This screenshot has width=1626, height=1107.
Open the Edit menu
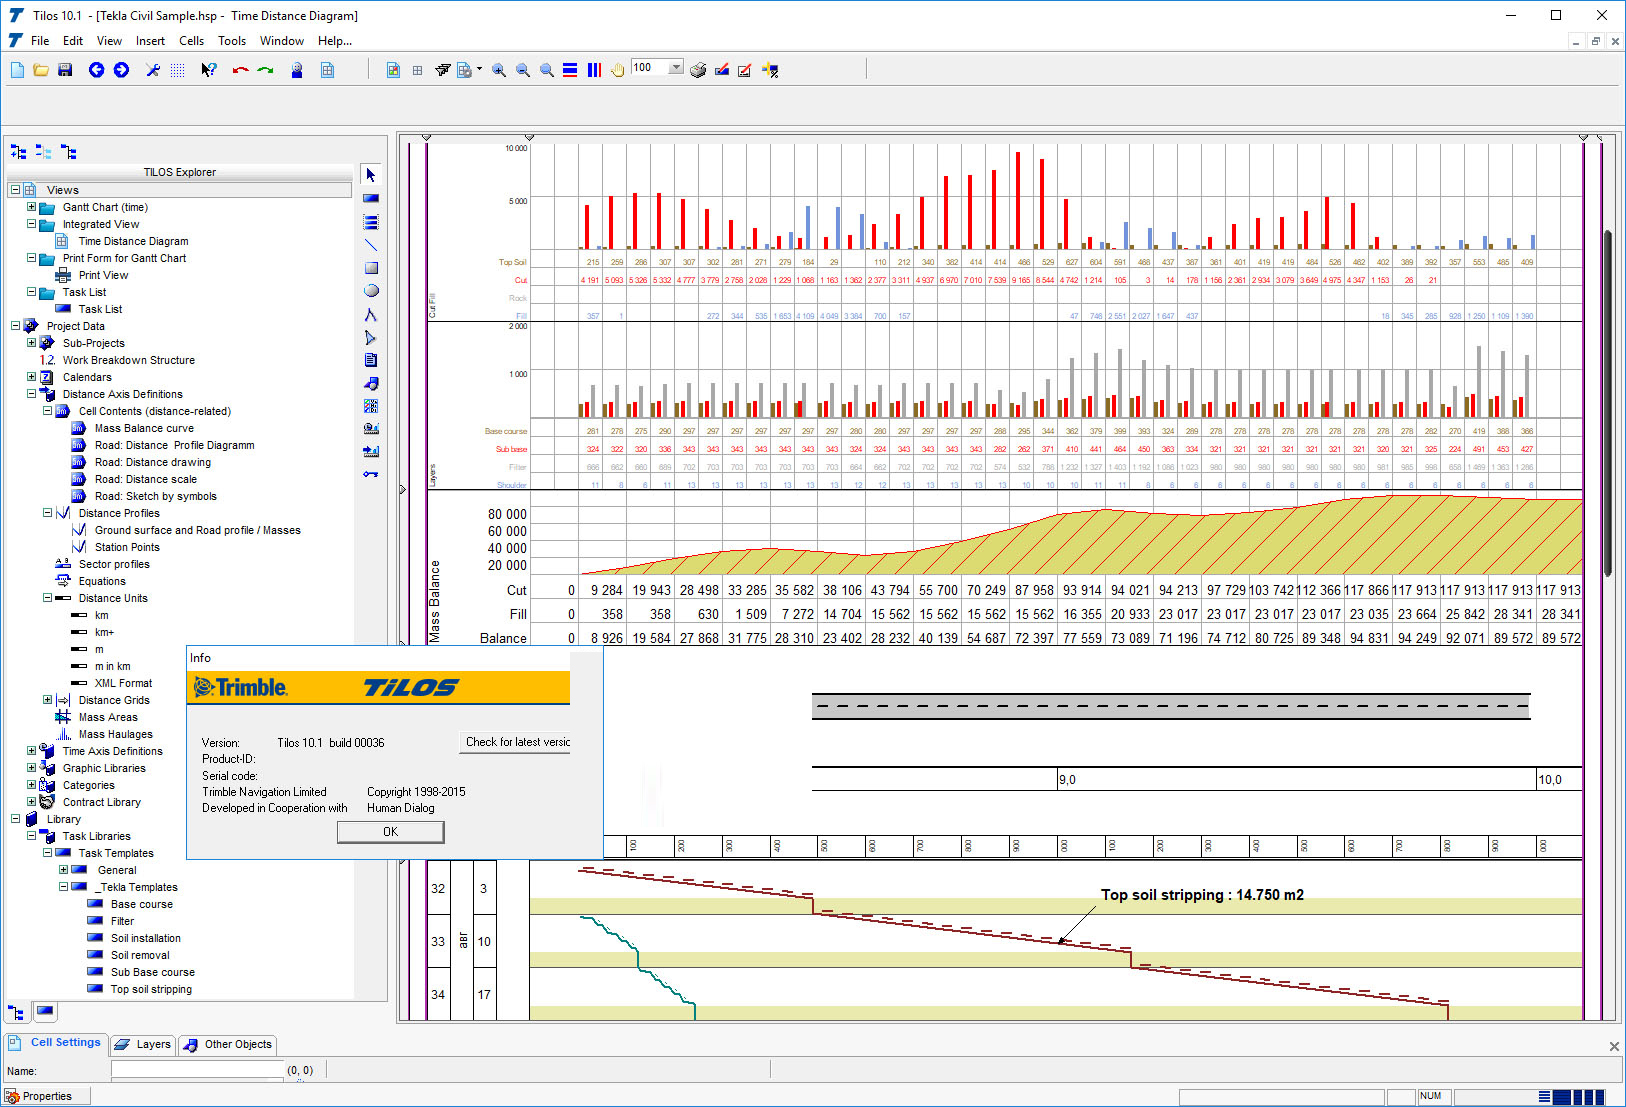(73, 41)
